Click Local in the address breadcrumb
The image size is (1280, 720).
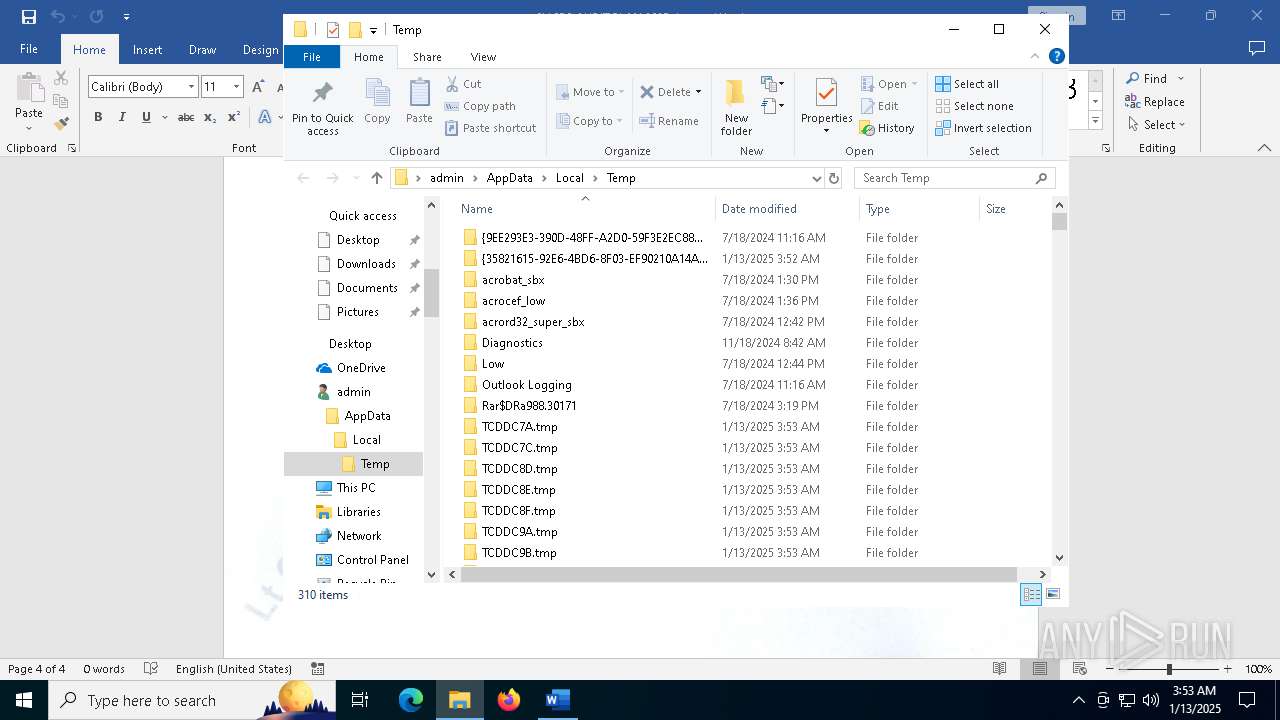point(569,178)
